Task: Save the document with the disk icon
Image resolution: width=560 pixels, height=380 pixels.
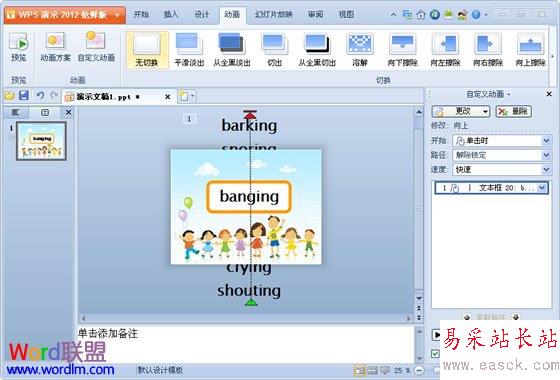Action: 24,95
